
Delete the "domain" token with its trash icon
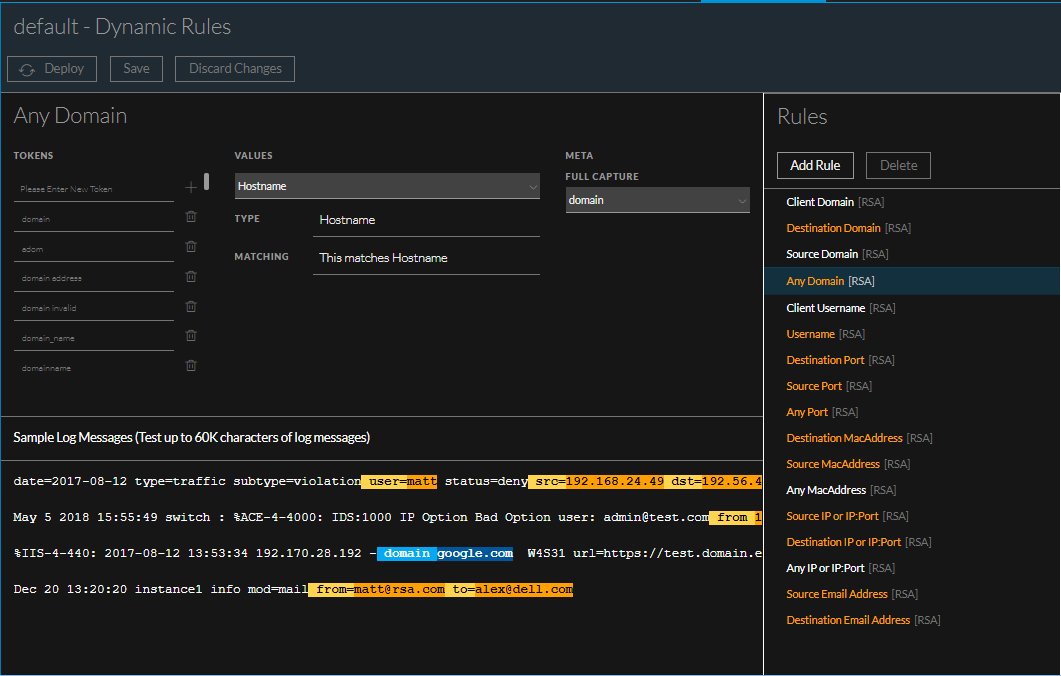click(191, 217)
